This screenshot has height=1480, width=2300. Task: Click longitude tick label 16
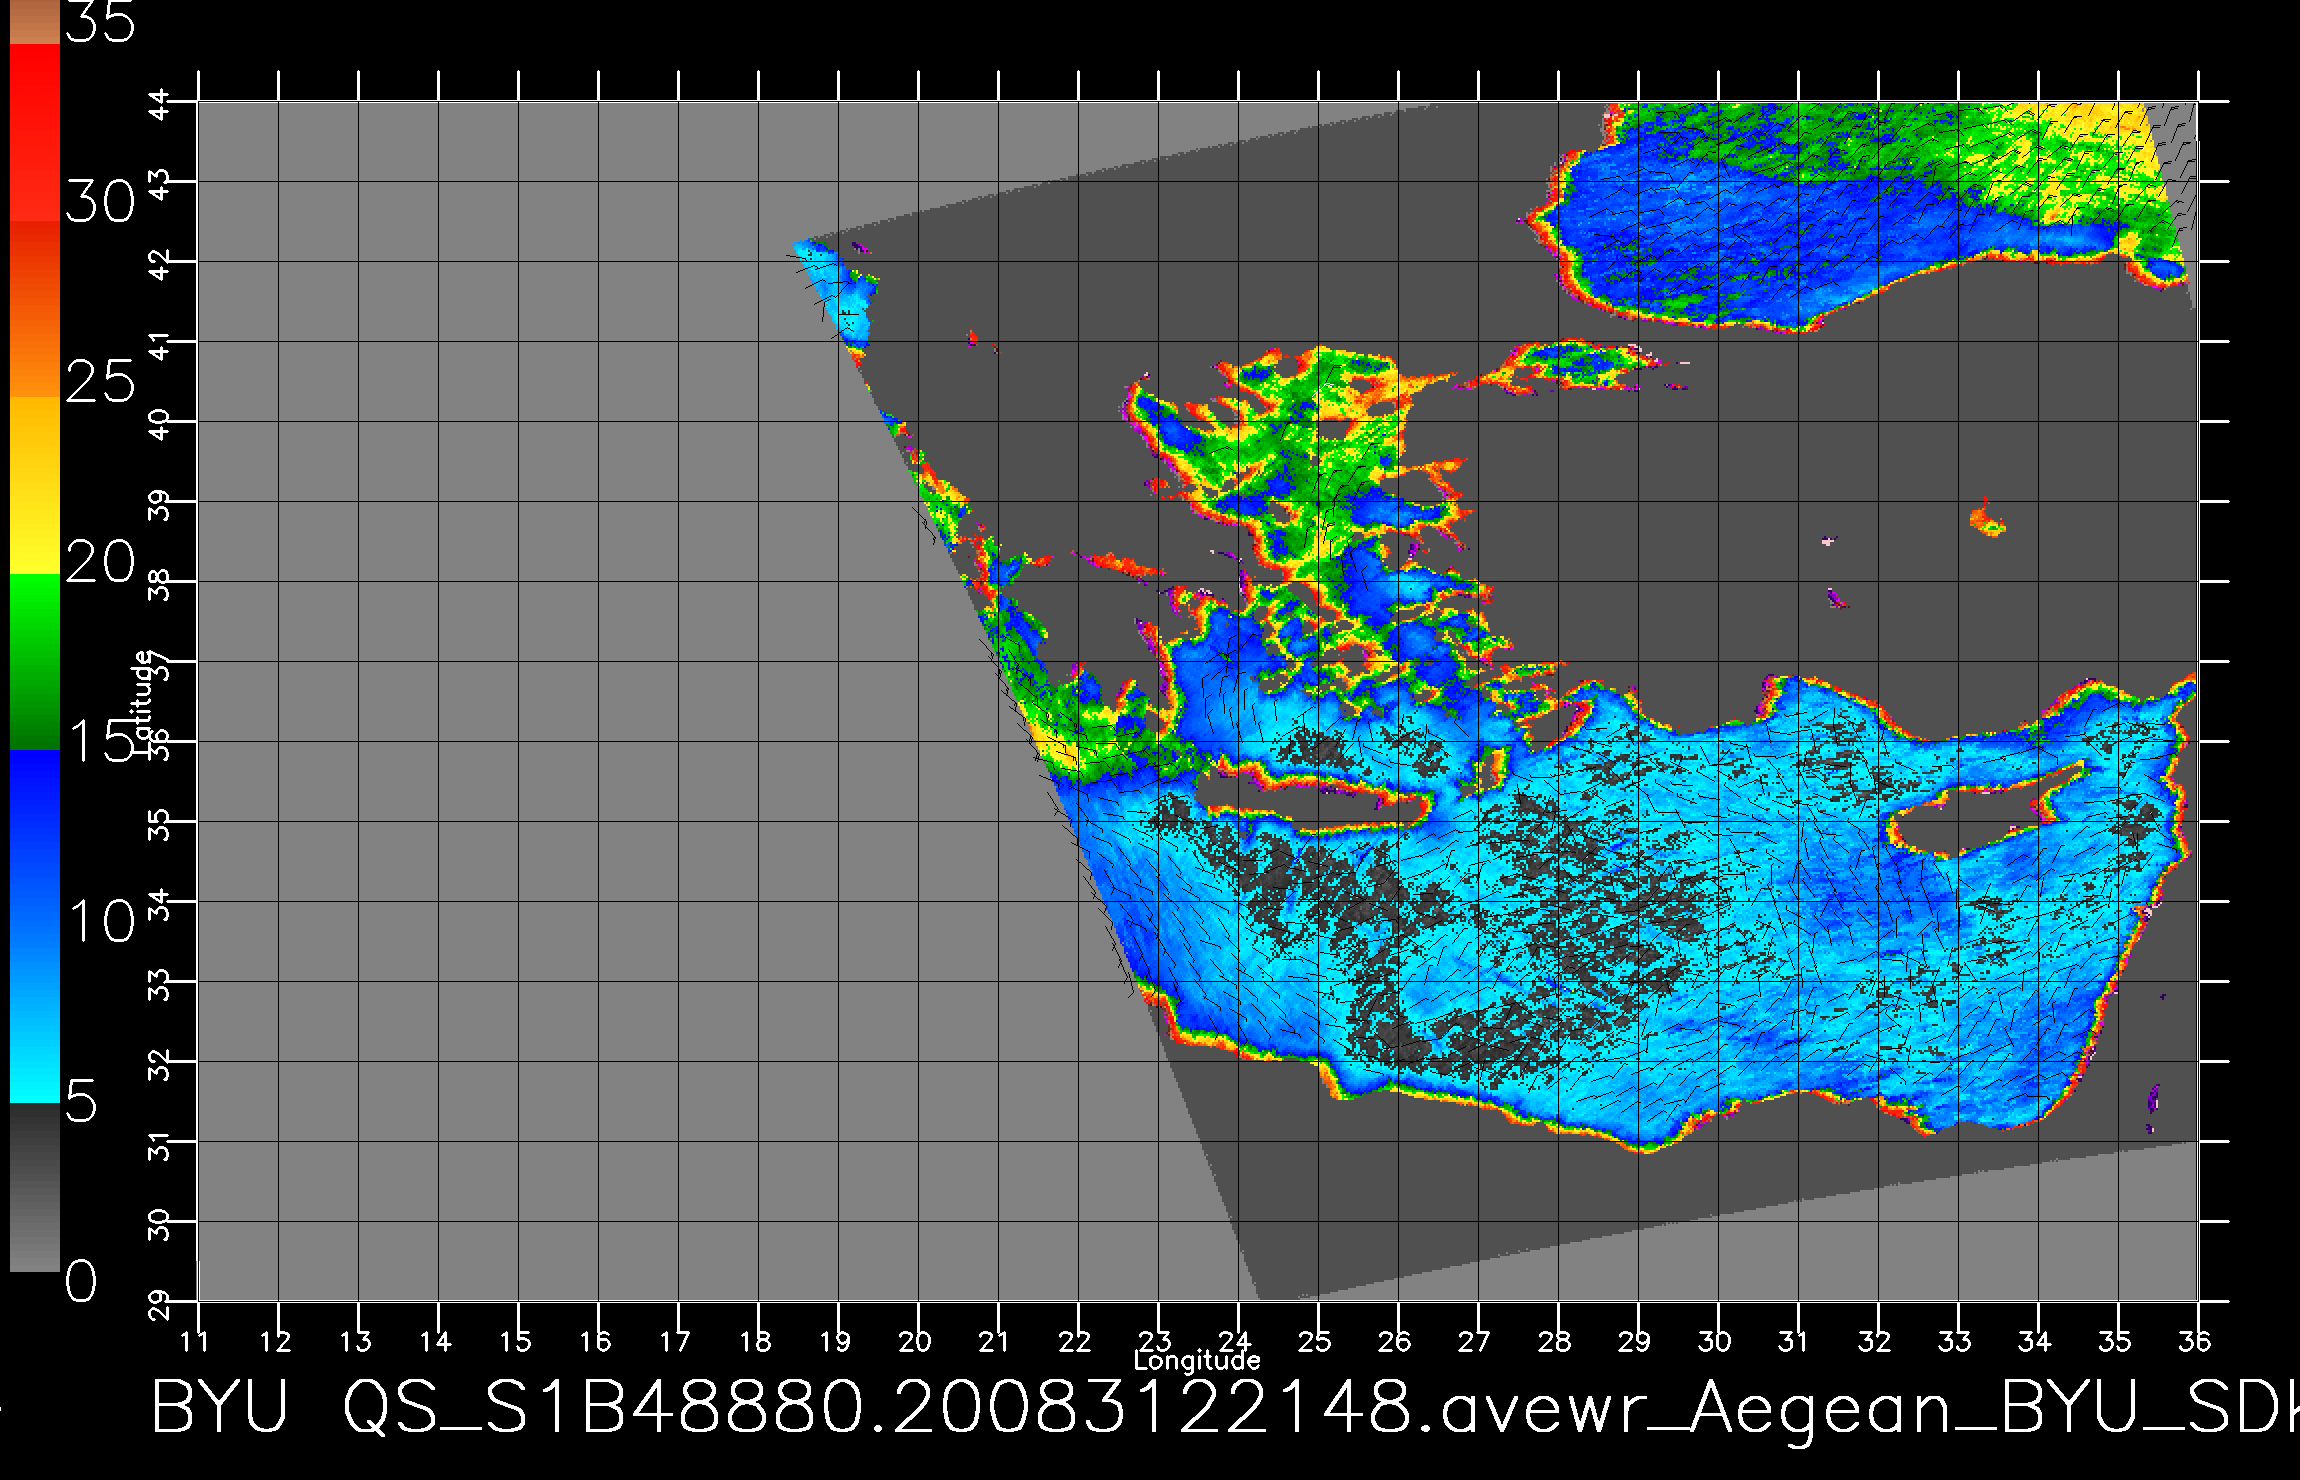(x=594, y=1341)
